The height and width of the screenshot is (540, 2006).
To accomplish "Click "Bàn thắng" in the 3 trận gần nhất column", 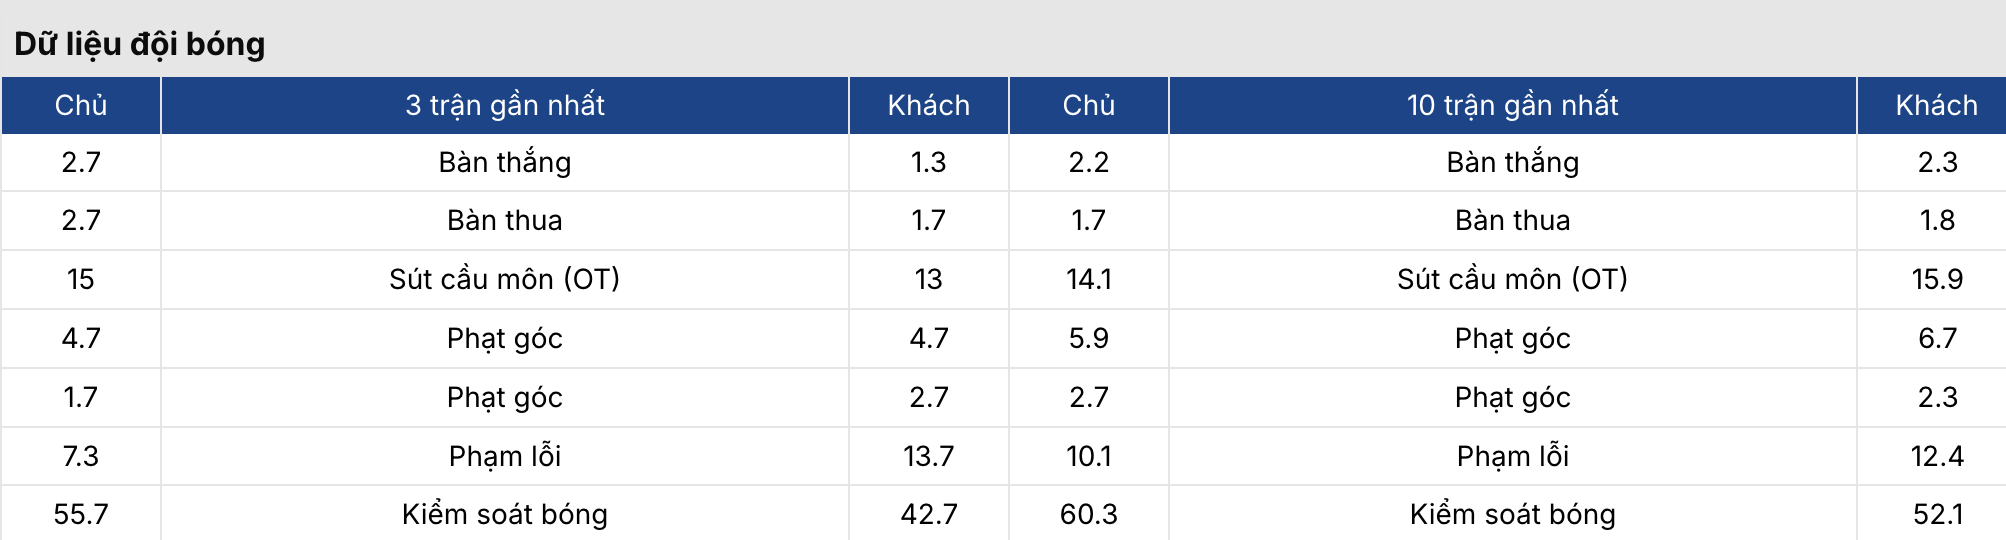I will [505, 162].
